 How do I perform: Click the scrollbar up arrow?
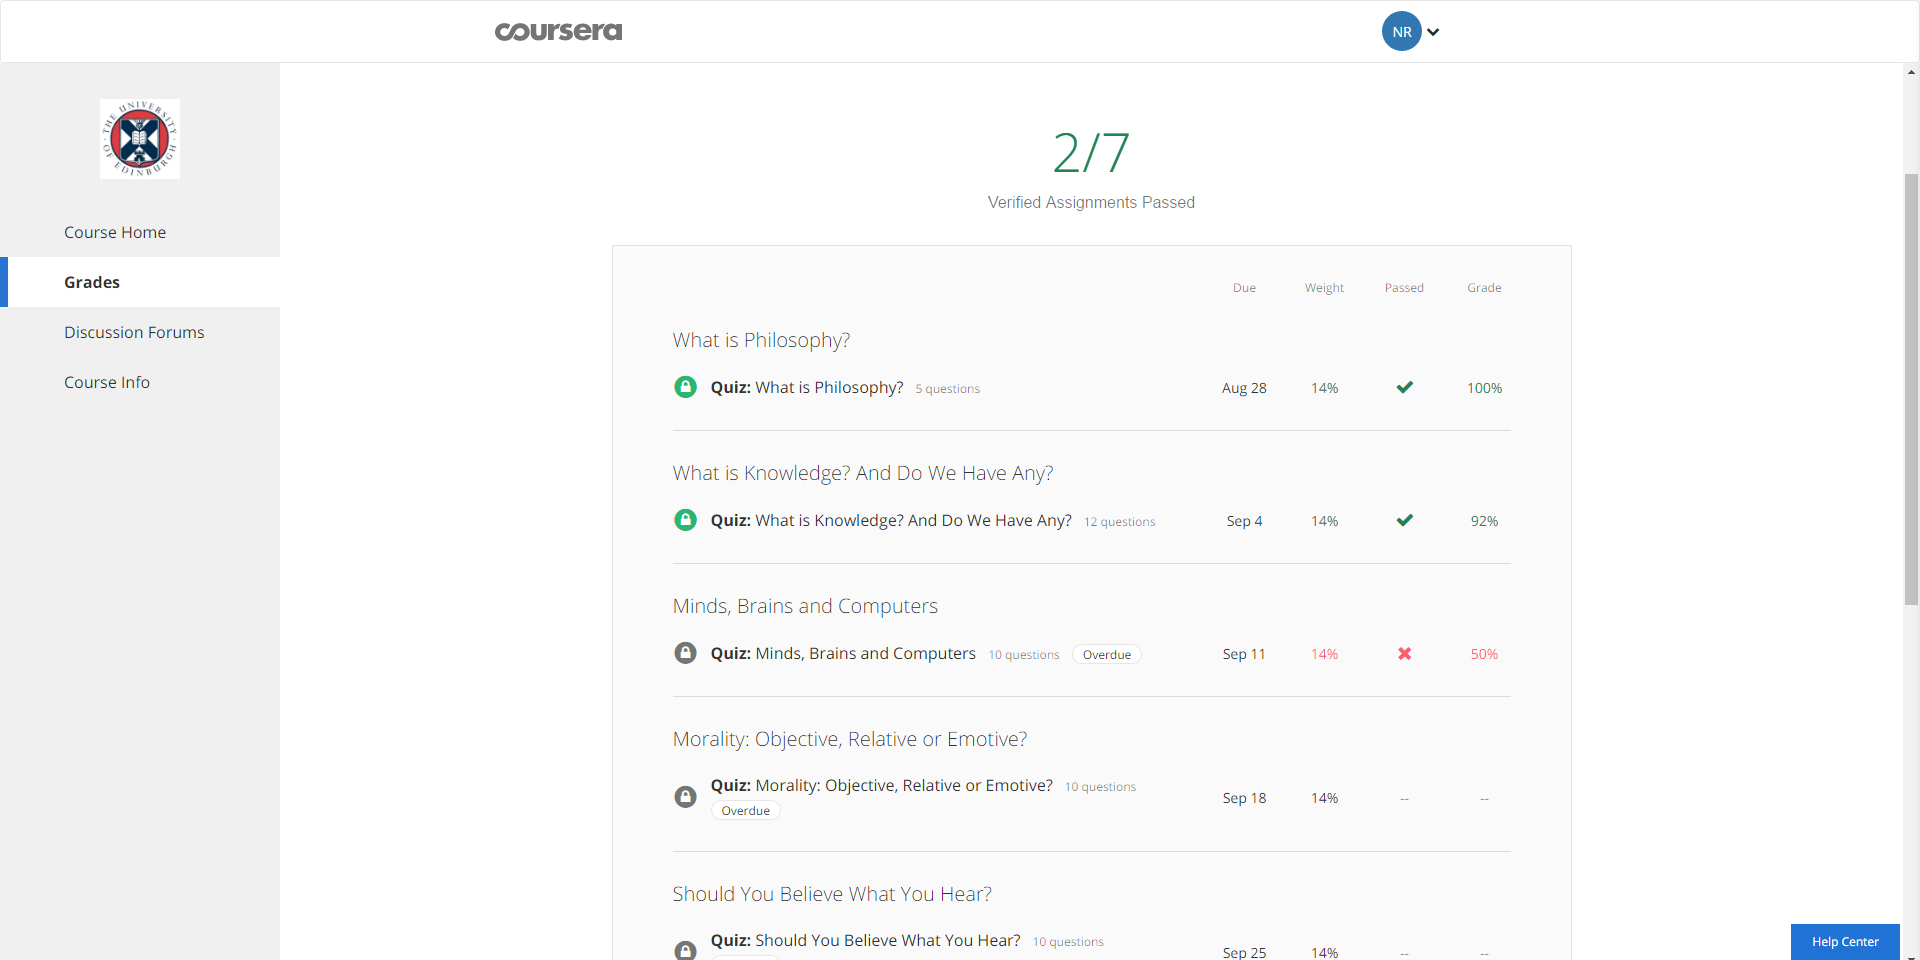click(x=1910, y=71)
